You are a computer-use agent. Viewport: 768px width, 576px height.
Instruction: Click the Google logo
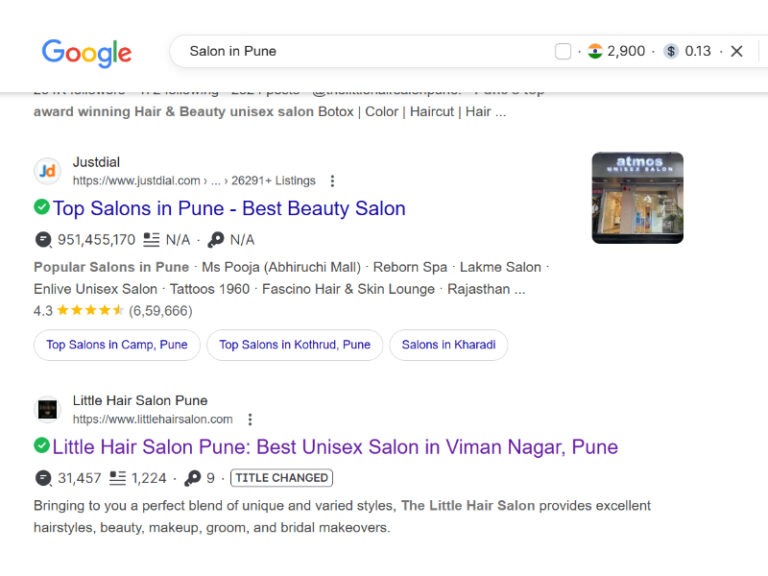coord(87,53)
